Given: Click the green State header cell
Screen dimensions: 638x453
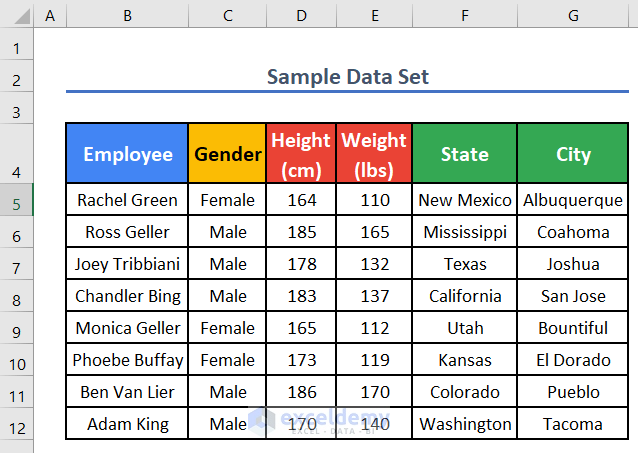Looking at the screenshot, I should [465, 154].
